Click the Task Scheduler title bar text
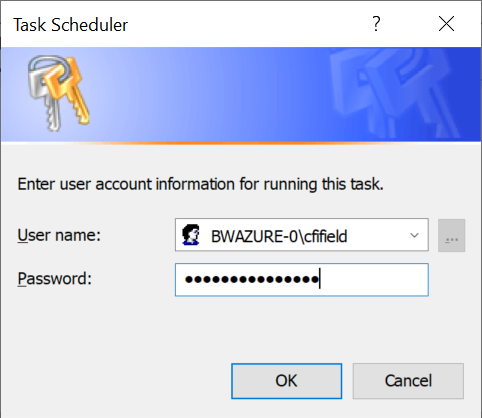Screen dimensions: 482x418 coord(71,25)
